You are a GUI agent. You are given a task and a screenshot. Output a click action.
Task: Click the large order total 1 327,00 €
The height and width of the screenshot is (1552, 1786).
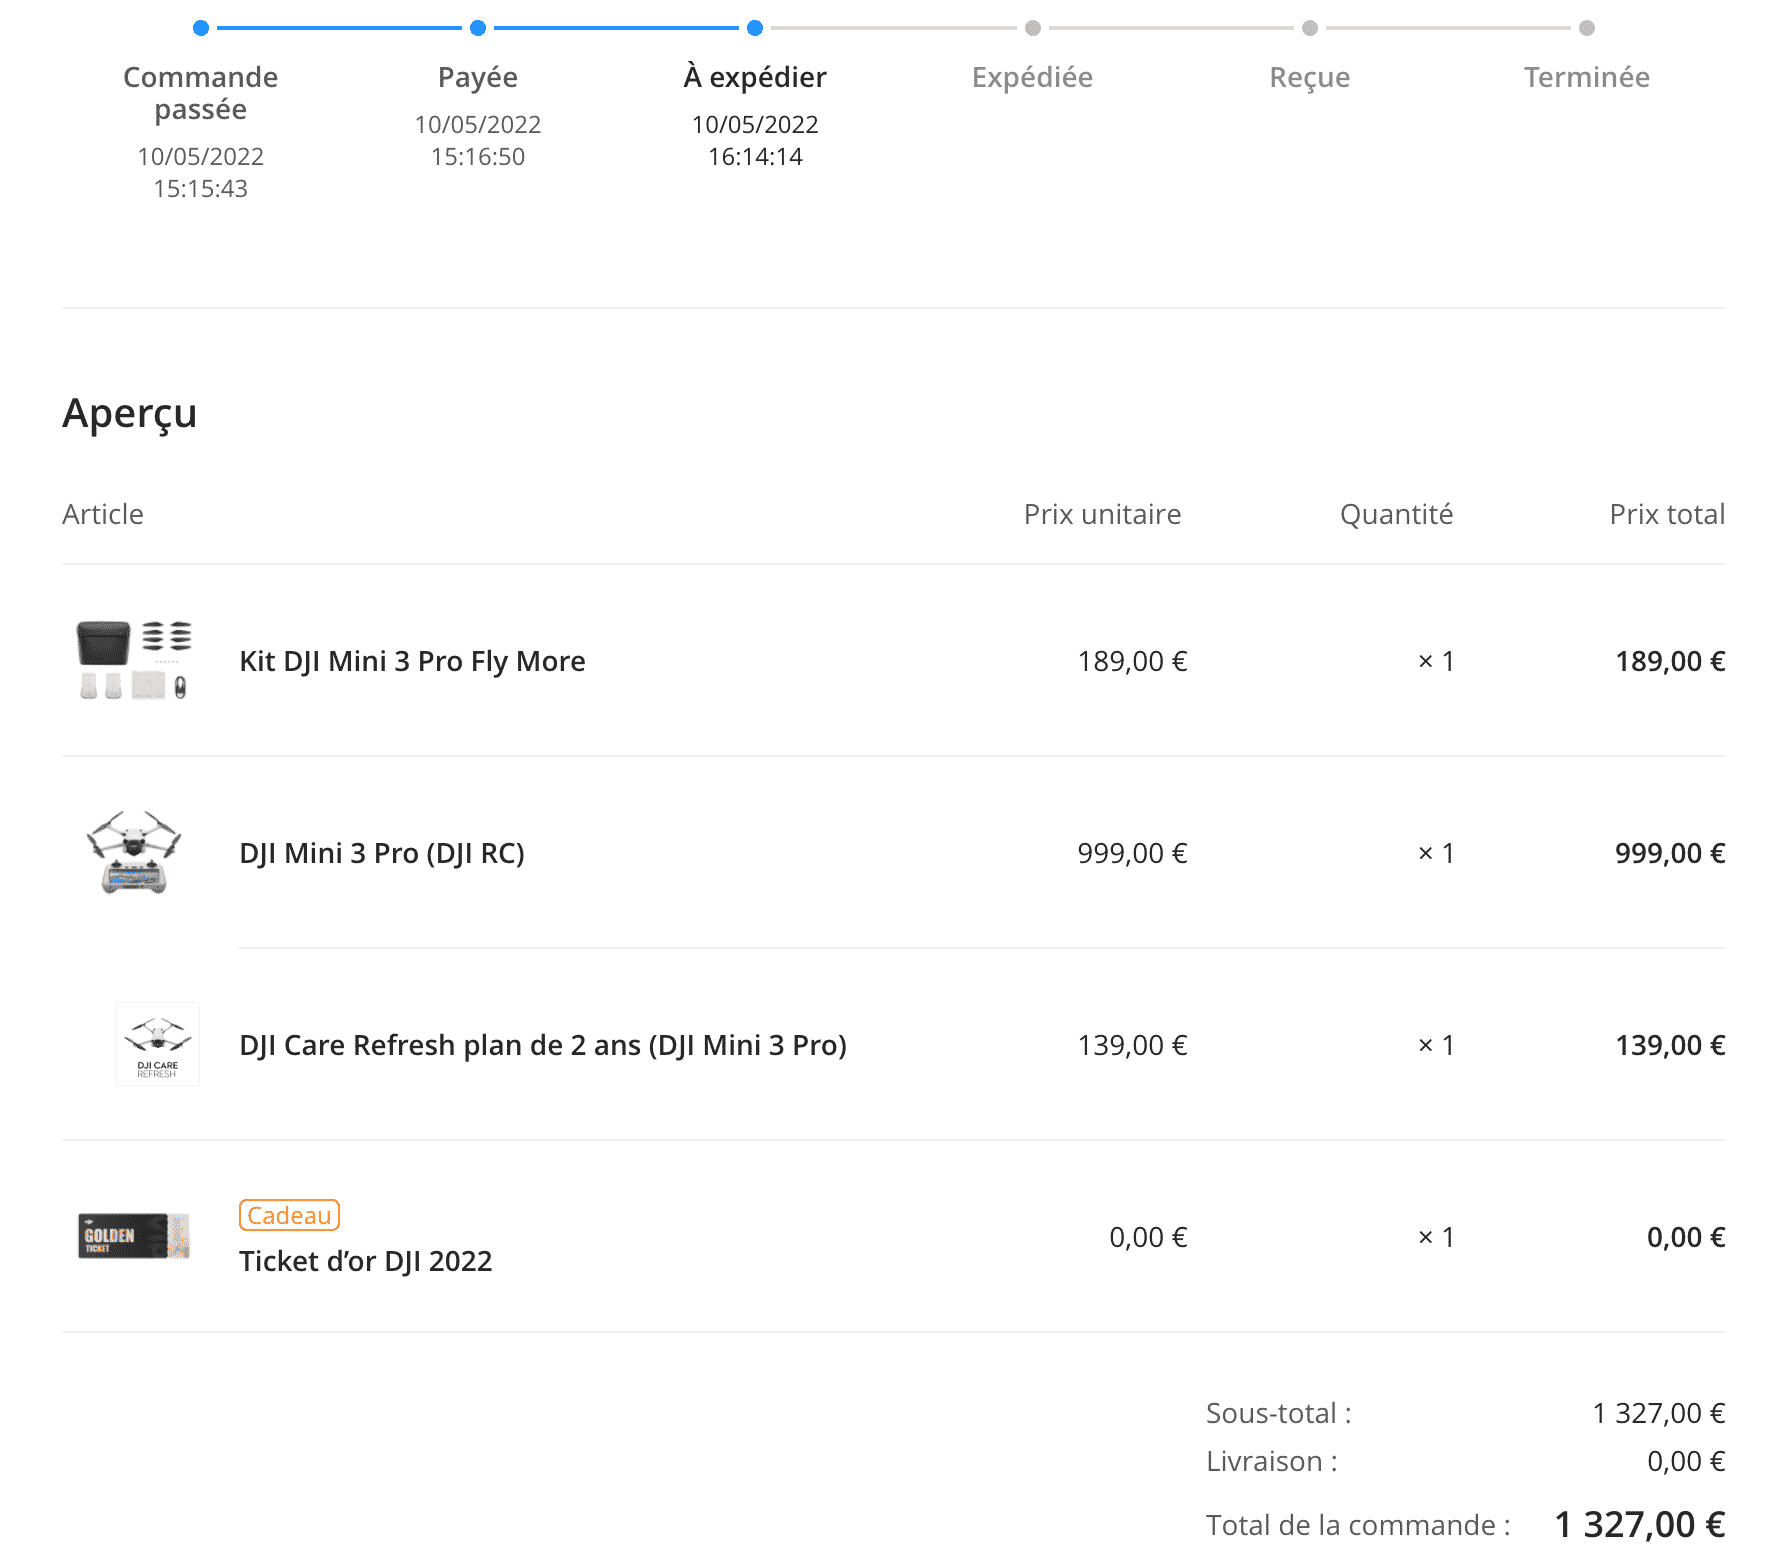click(1640, 1525)
